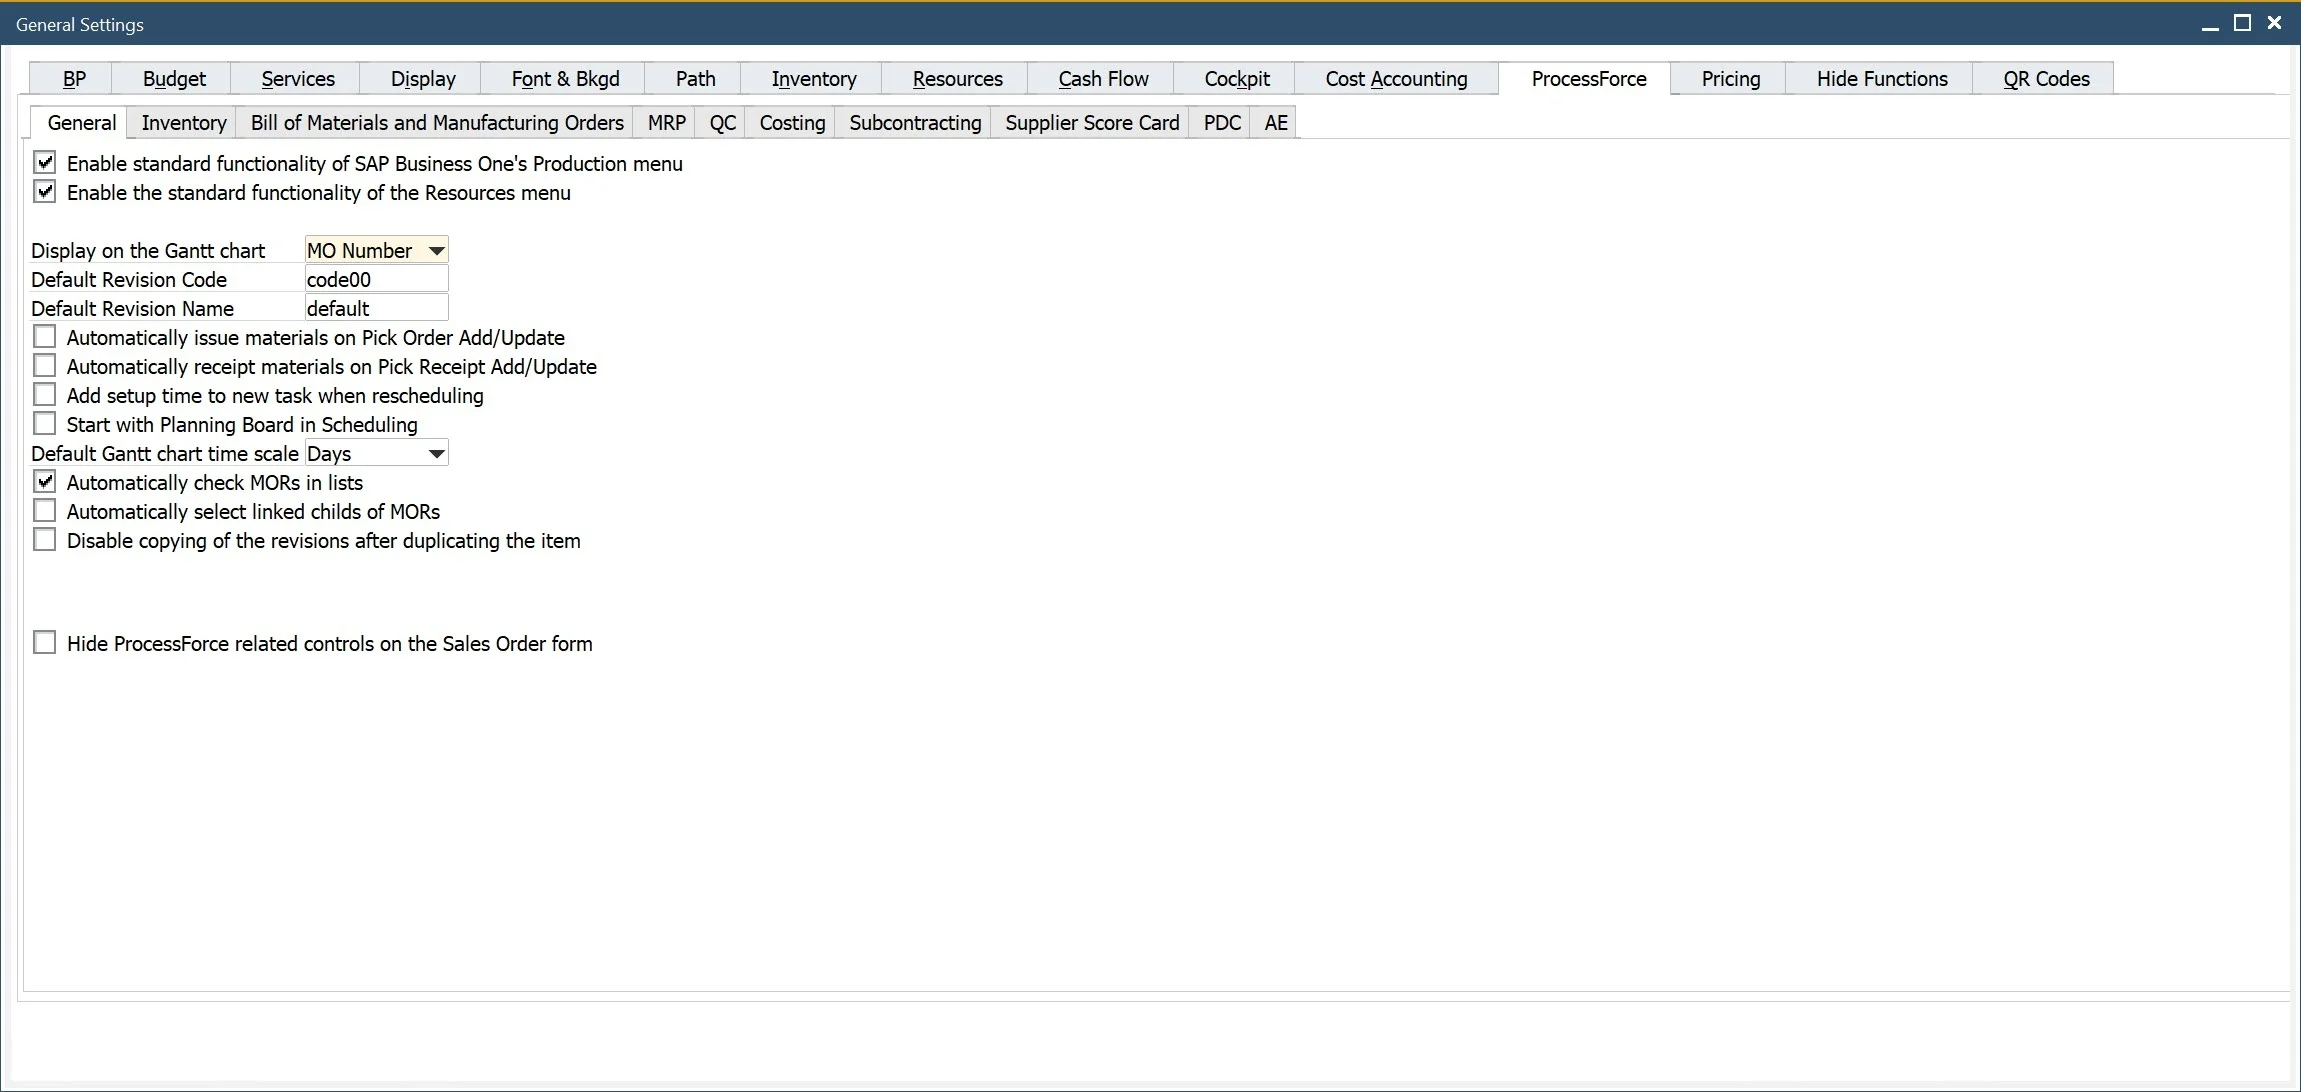This screenshot has width=2301, height=1092.
Task: Click QR Codes tab in top ribbon
Action: 2044,78
